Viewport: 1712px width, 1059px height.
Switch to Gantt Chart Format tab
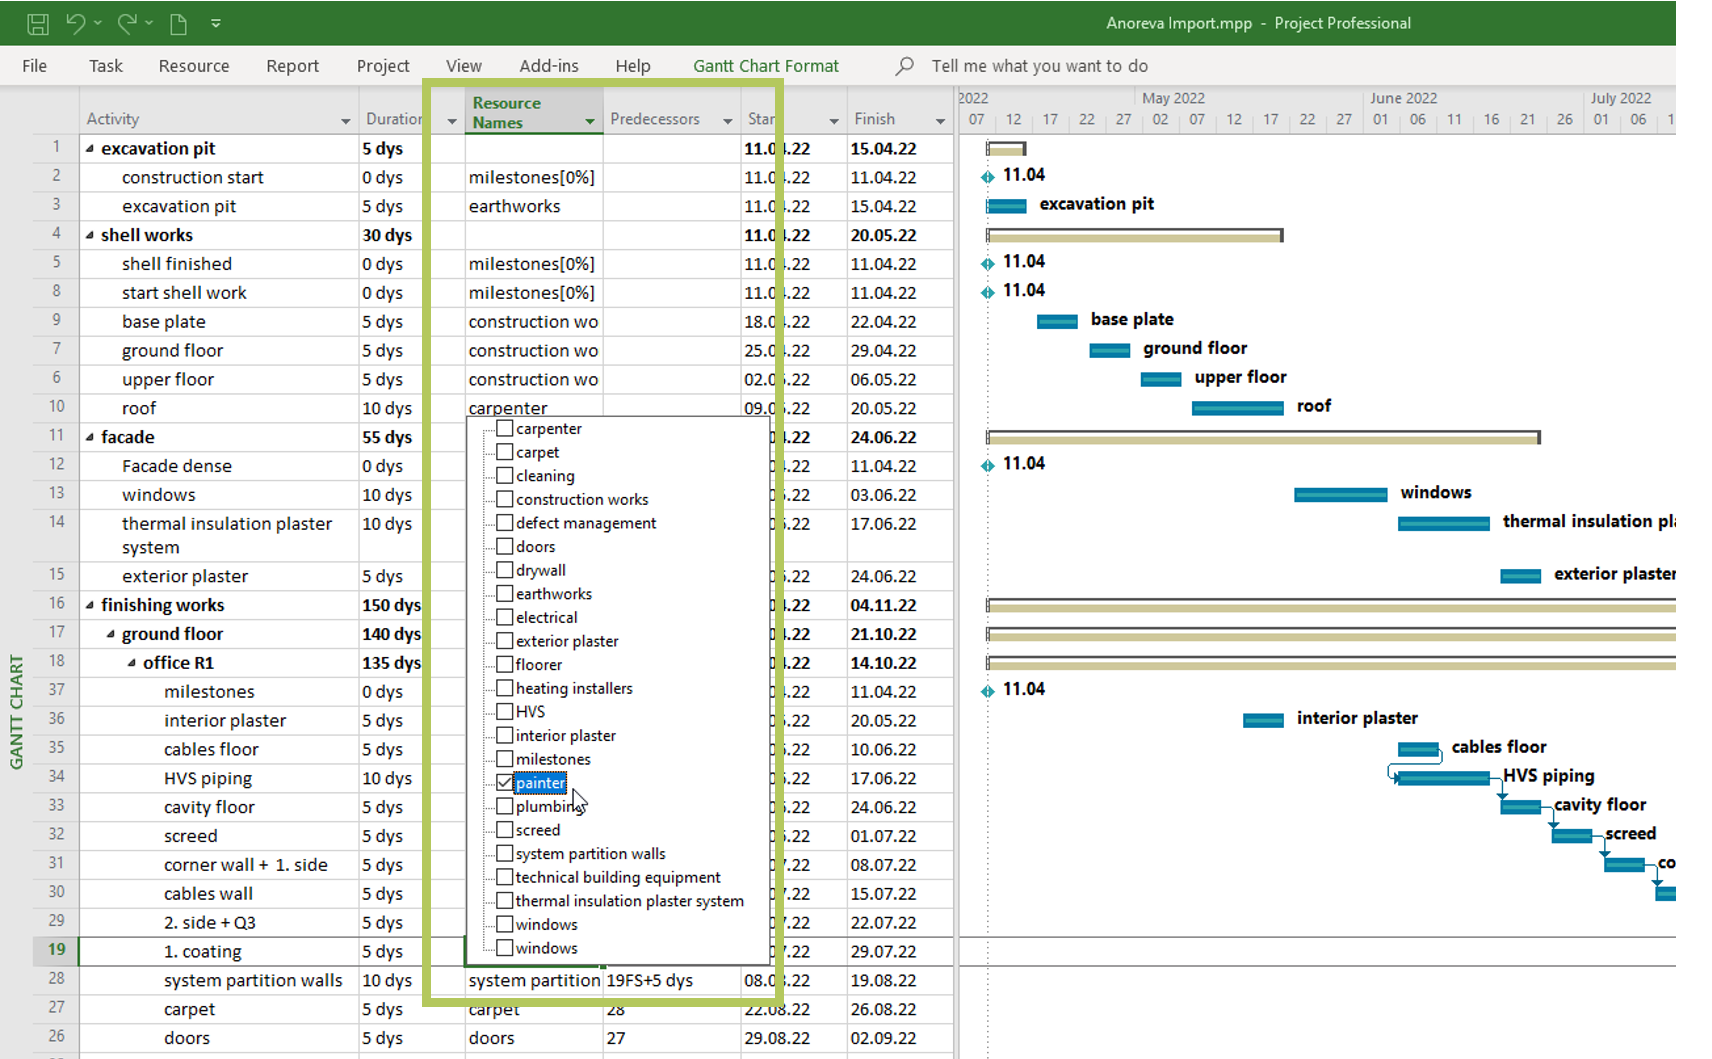[x=765, y=66]
